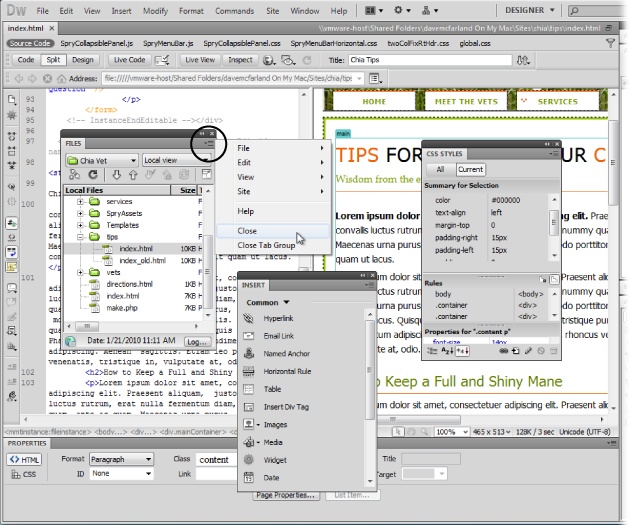This screenshot has height=525, width=630.
Task: Expand vets folder in Files tree
Action: click(x=80, y=272)
